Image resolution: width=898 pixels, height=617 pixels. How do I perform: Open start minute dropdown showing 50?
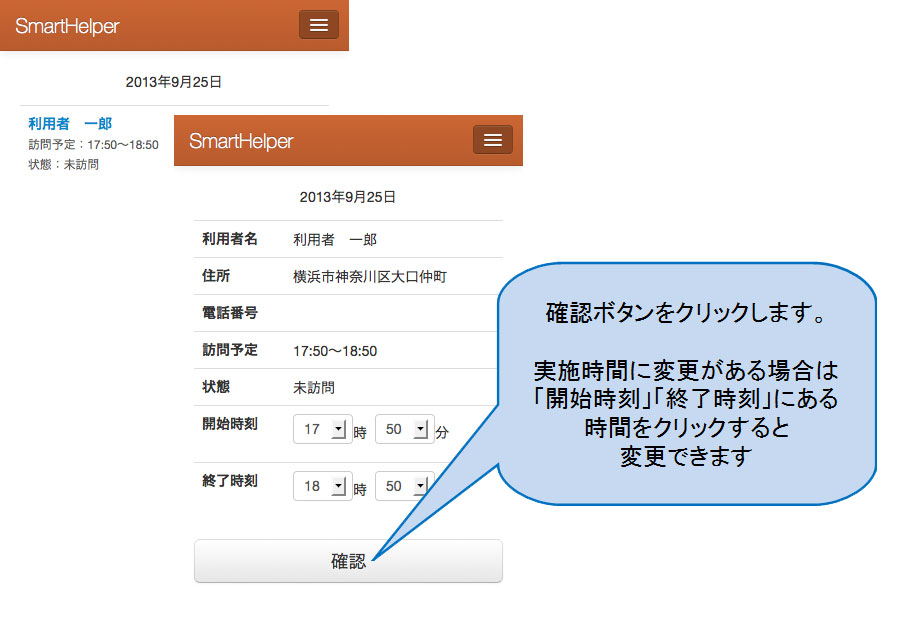click(x=404, y=429)
